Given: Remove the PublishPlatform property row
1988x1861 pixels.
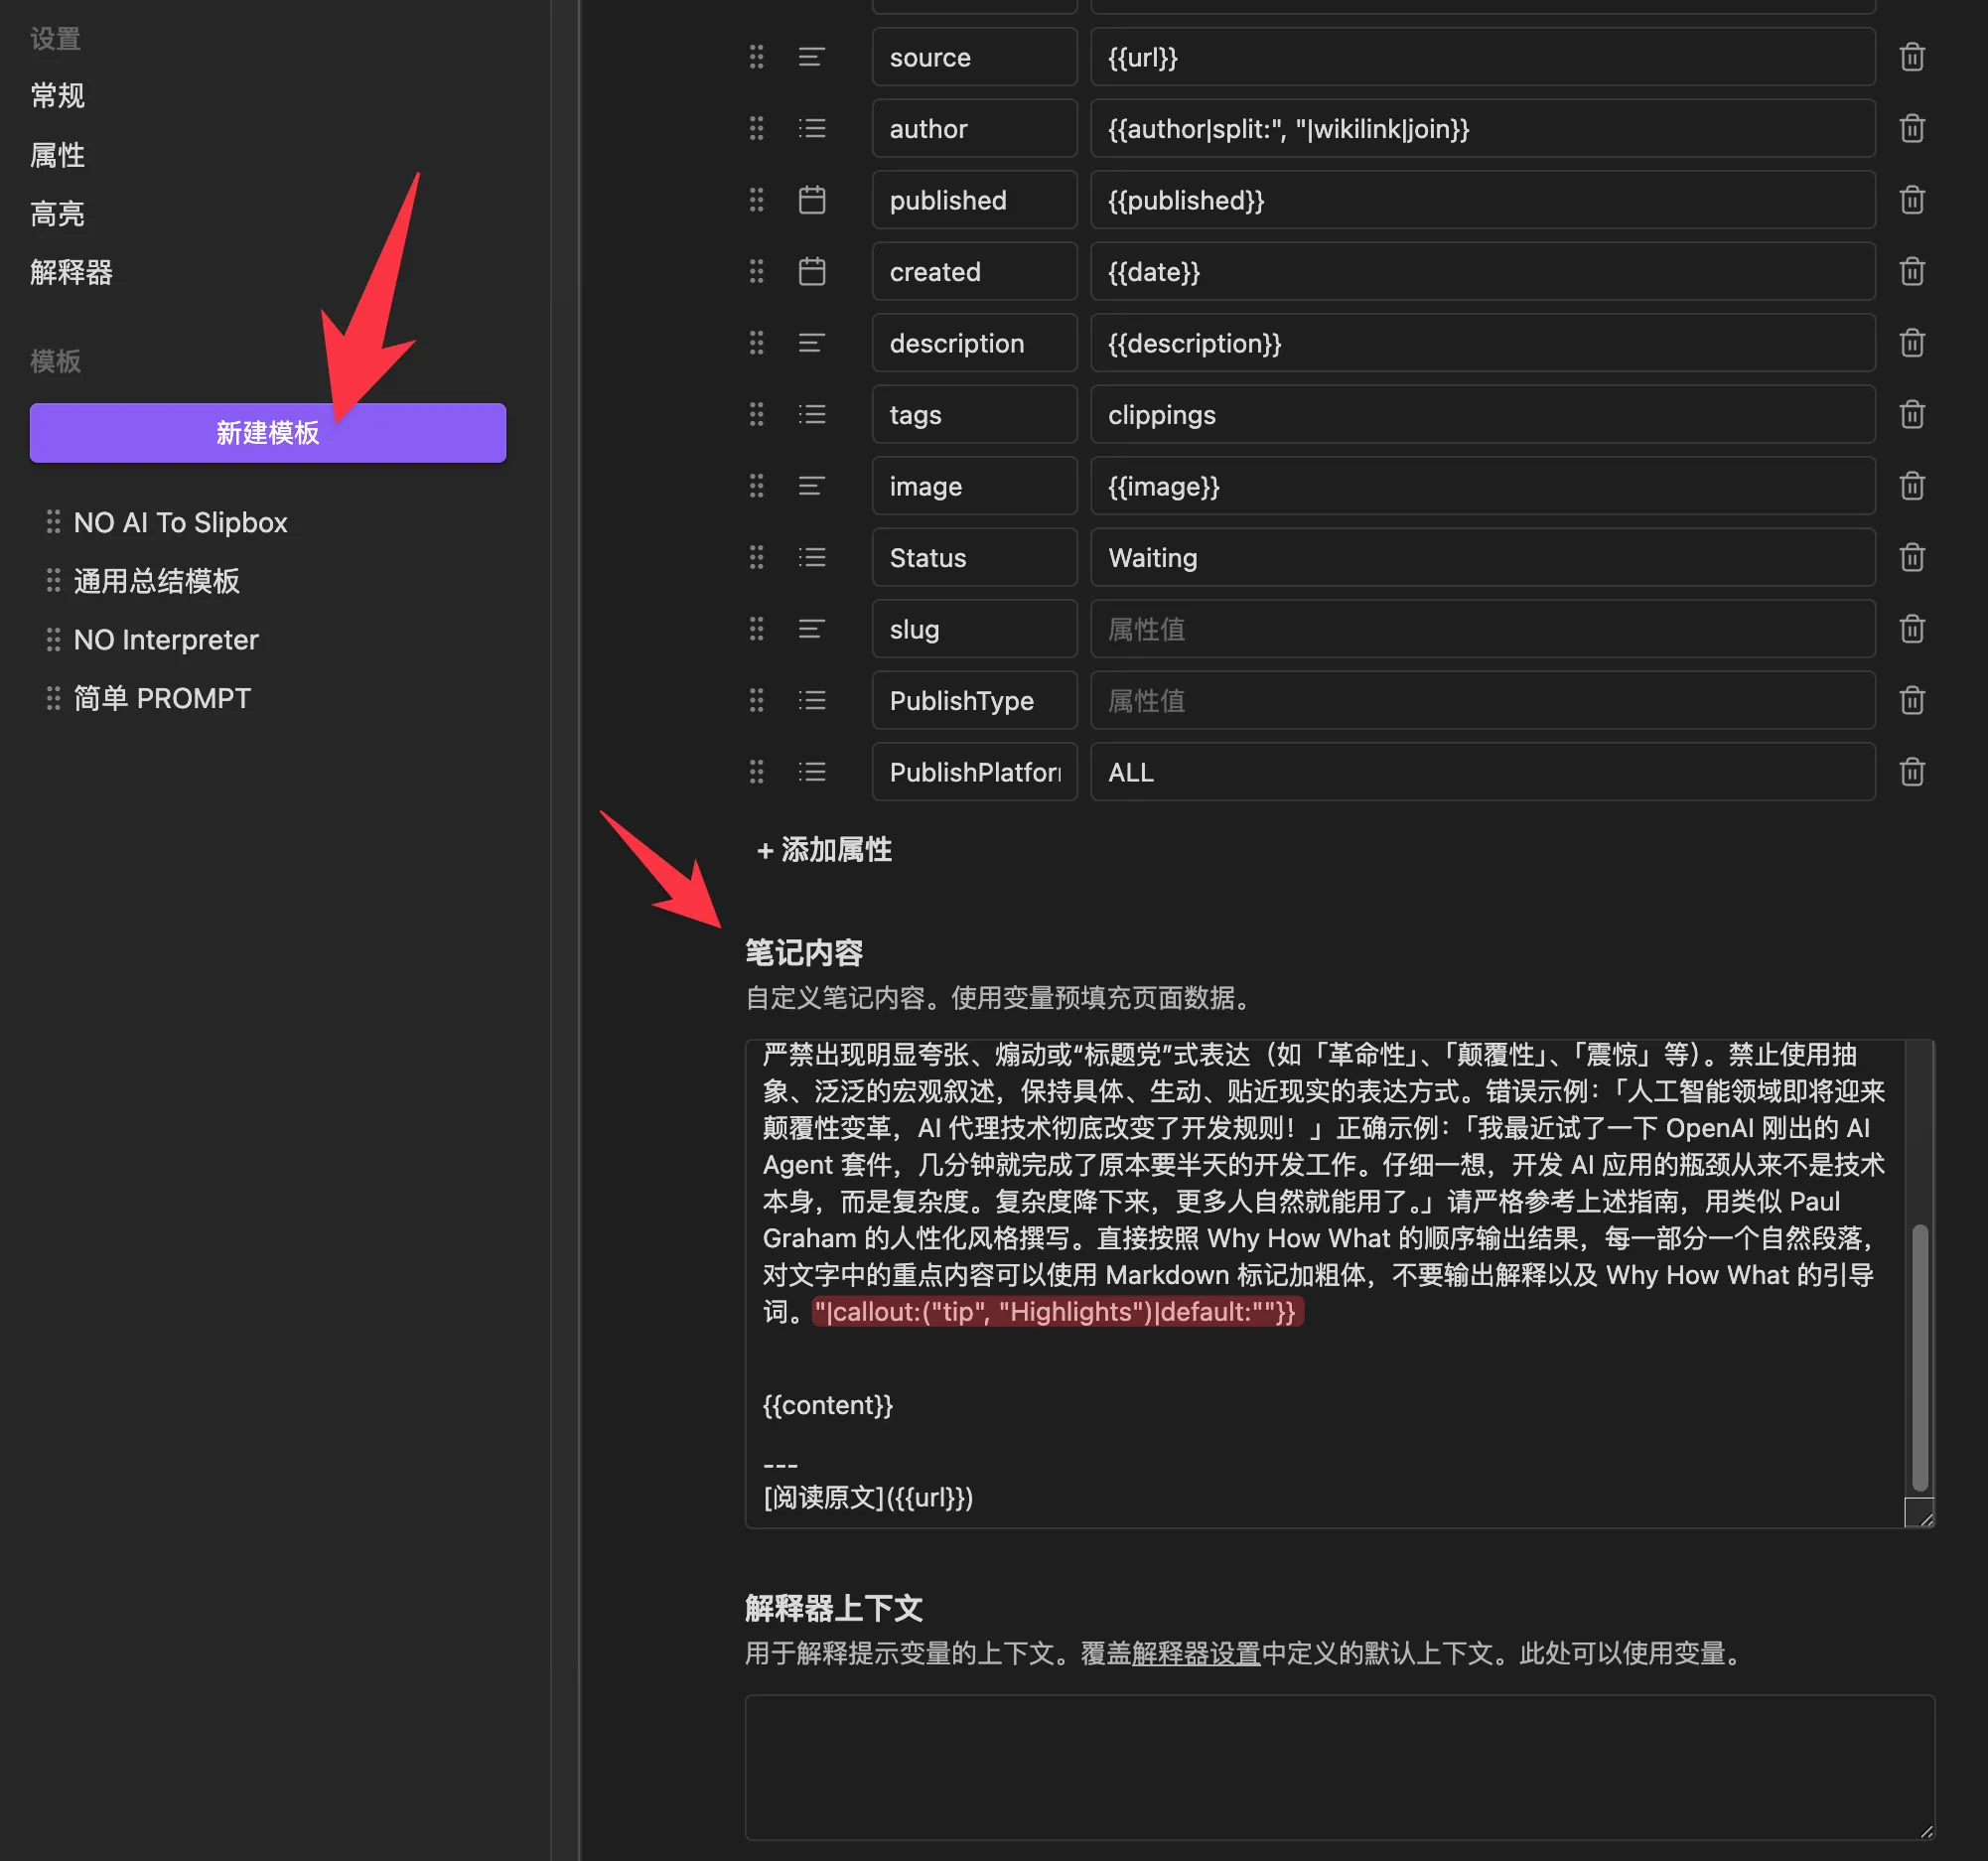Looking at the screenshot, I should point(1911,772).
